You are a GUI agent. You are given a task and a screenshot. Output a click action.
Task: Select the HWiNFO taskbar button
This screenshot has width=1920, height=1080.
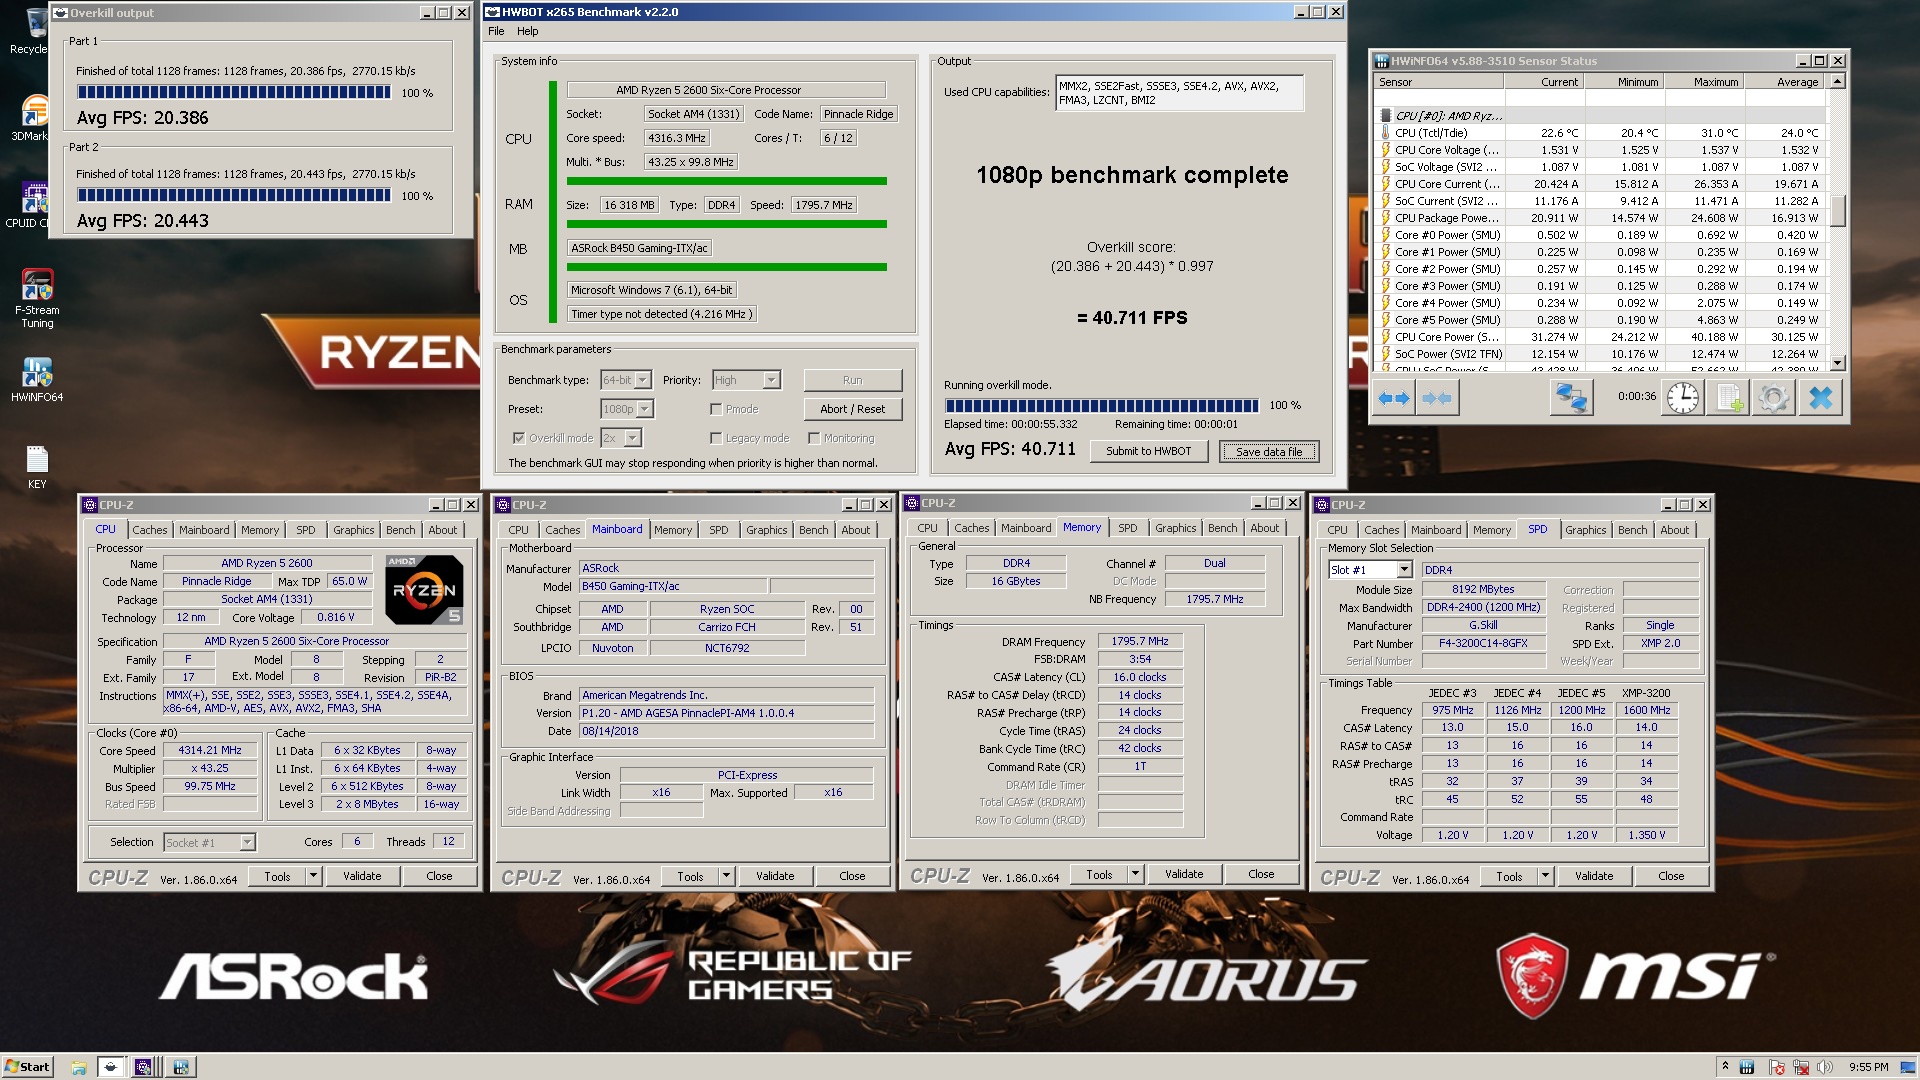[x=181, y=1067]
